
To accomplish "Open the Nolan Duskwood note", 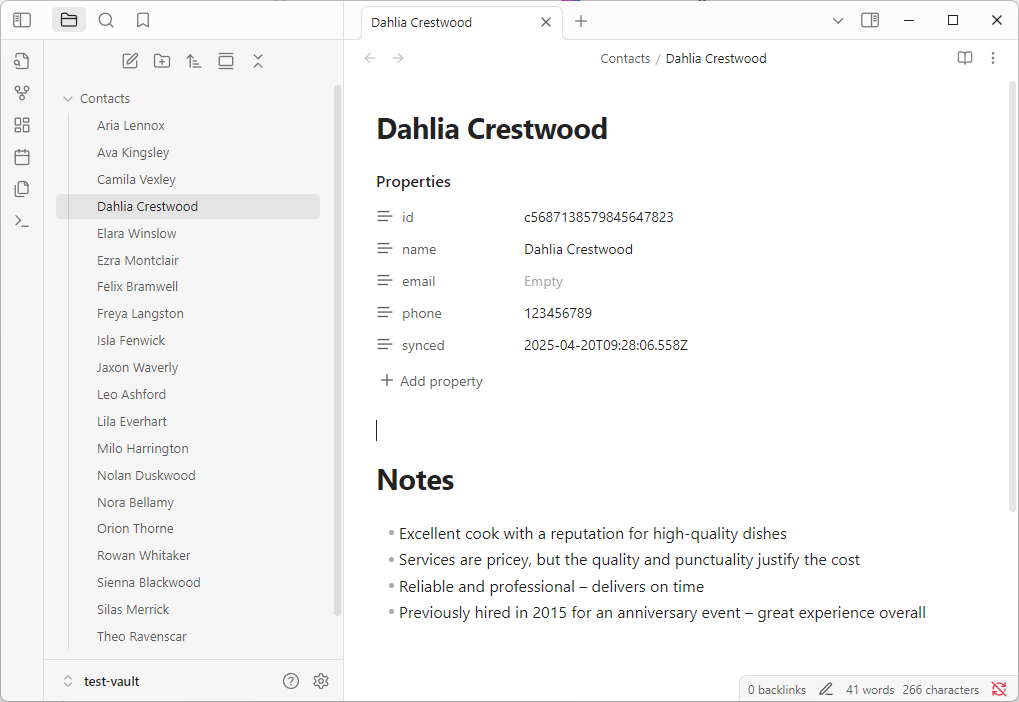I will pyautogui.click(x=146, y=476).
